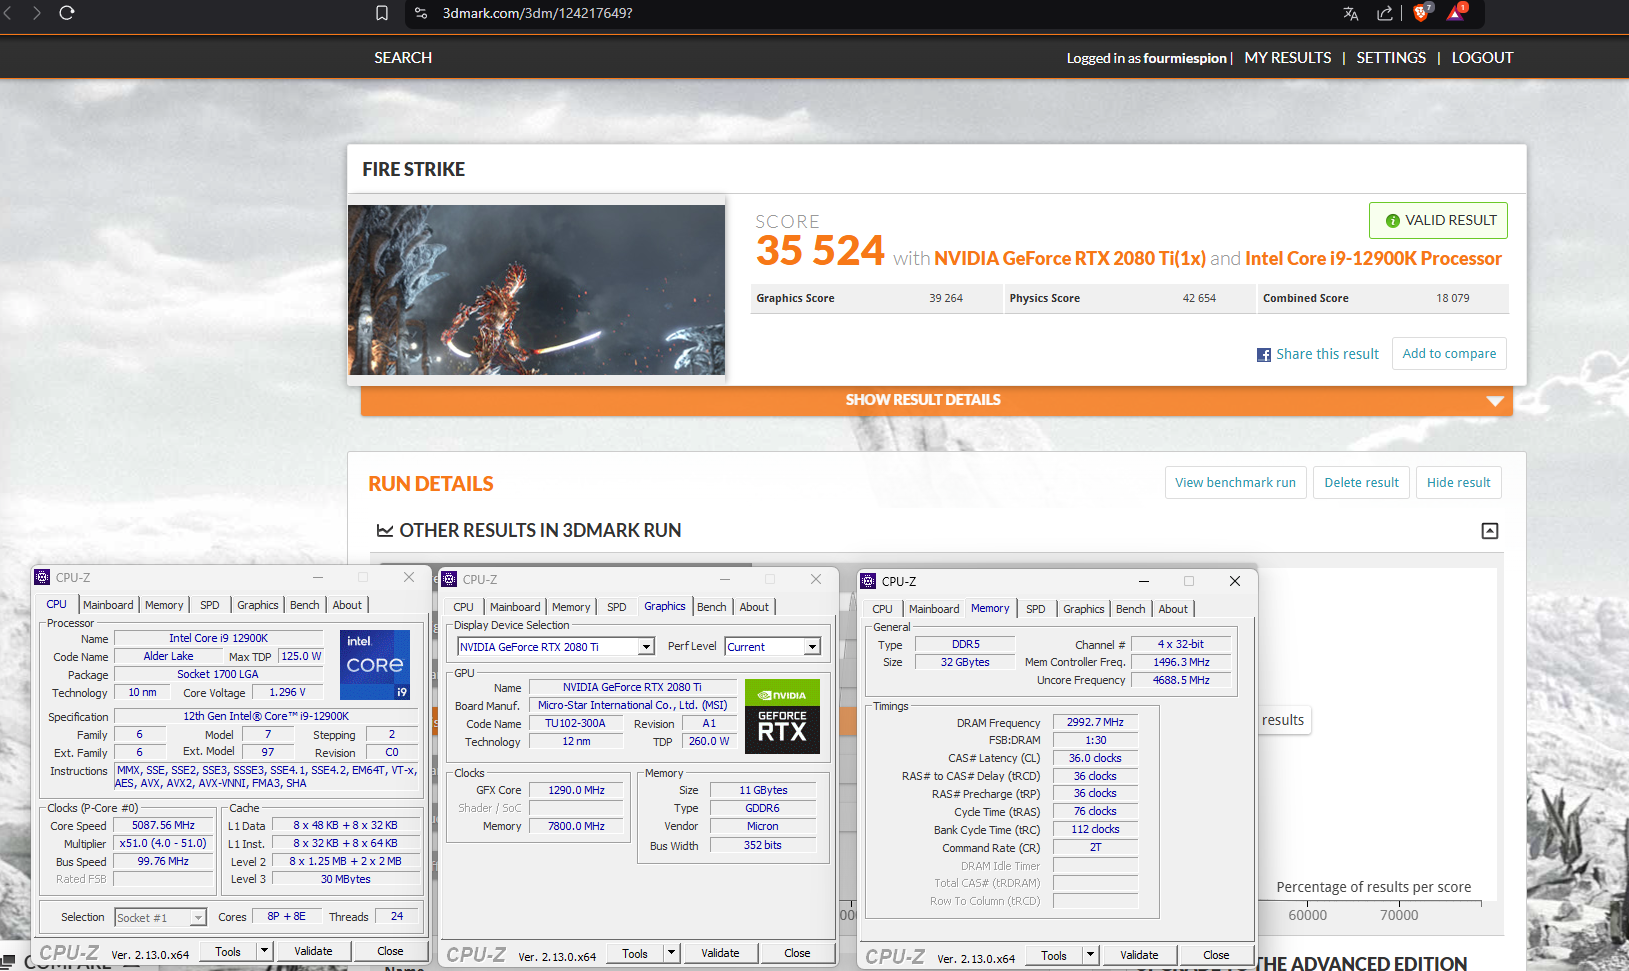Open Display Device Selection dropdown
This screenshot has height=971, width=1629.
pyautogui.click(x=647, y=647)
